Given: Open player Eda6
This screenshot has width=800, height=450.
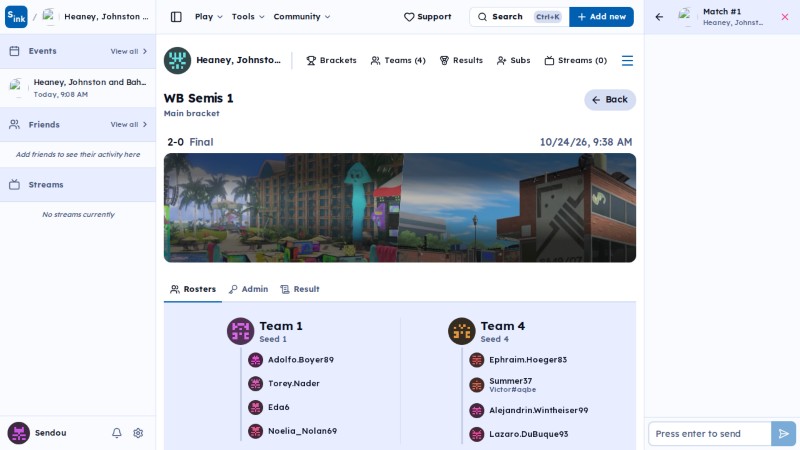Looking at the screenshot, I should [x=279, y=407].
